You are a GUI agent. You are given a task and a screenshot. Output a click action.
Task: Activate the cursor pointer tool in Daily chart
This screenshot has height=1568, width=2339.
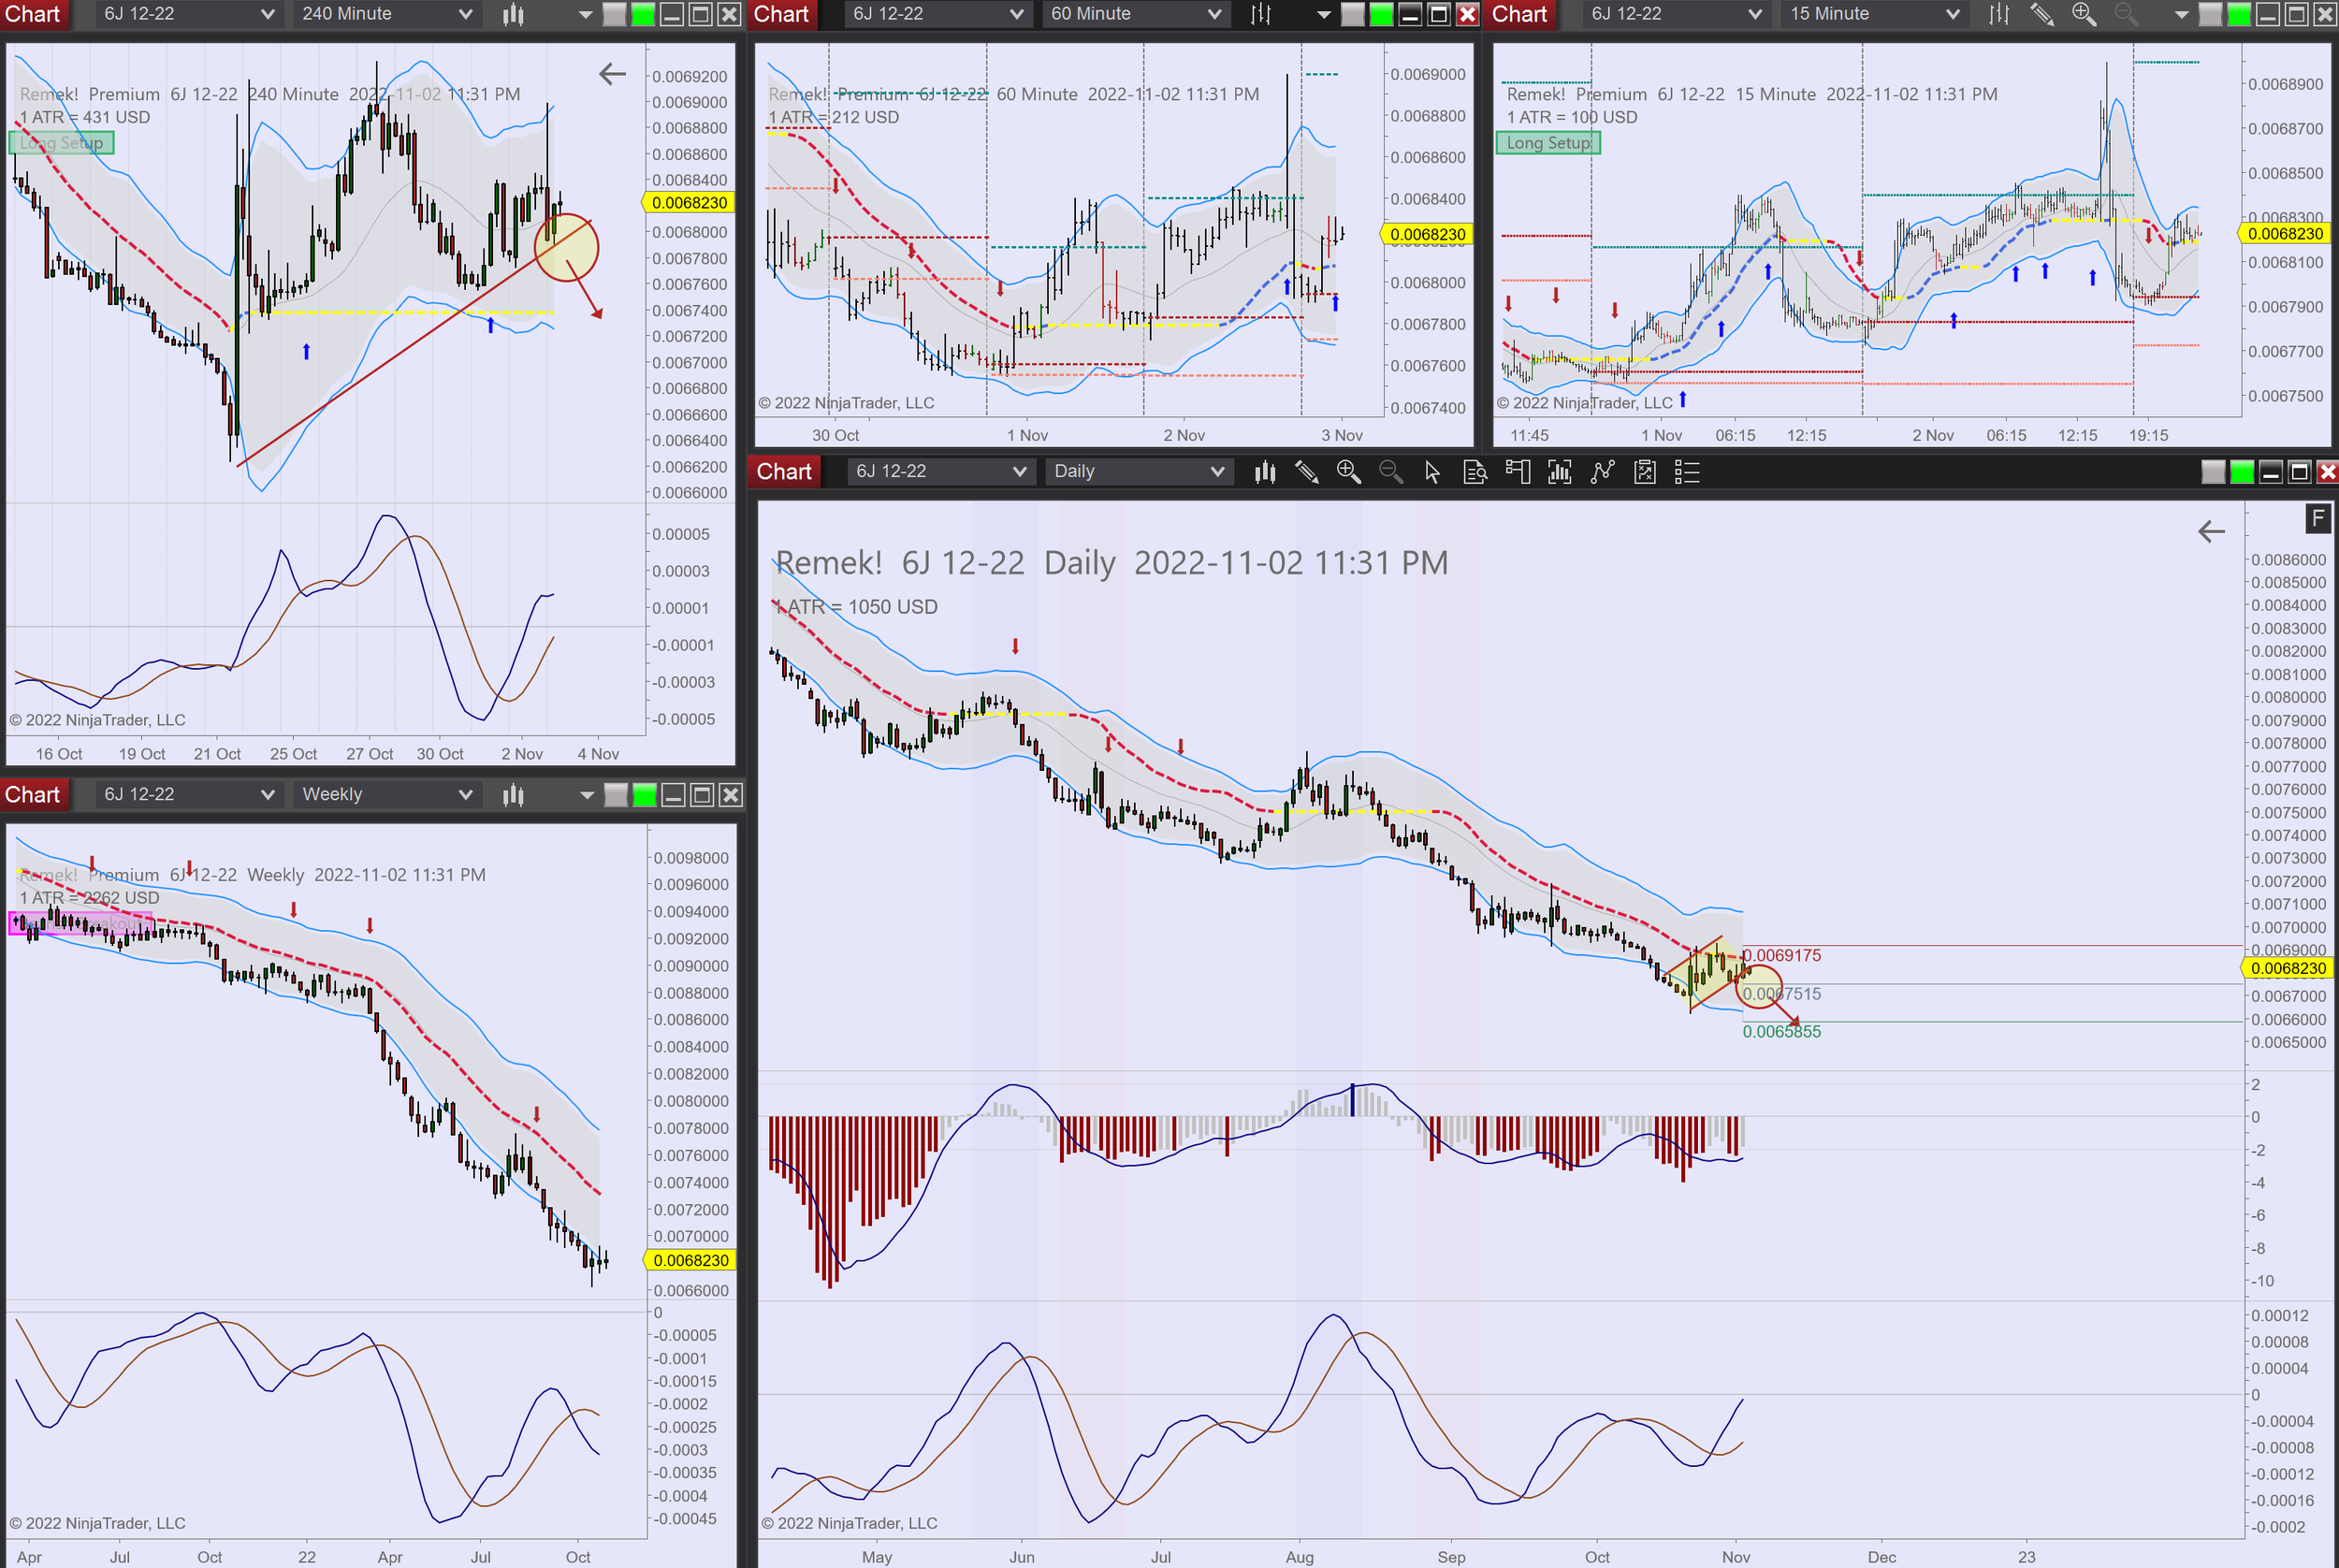pos(1432,472)
